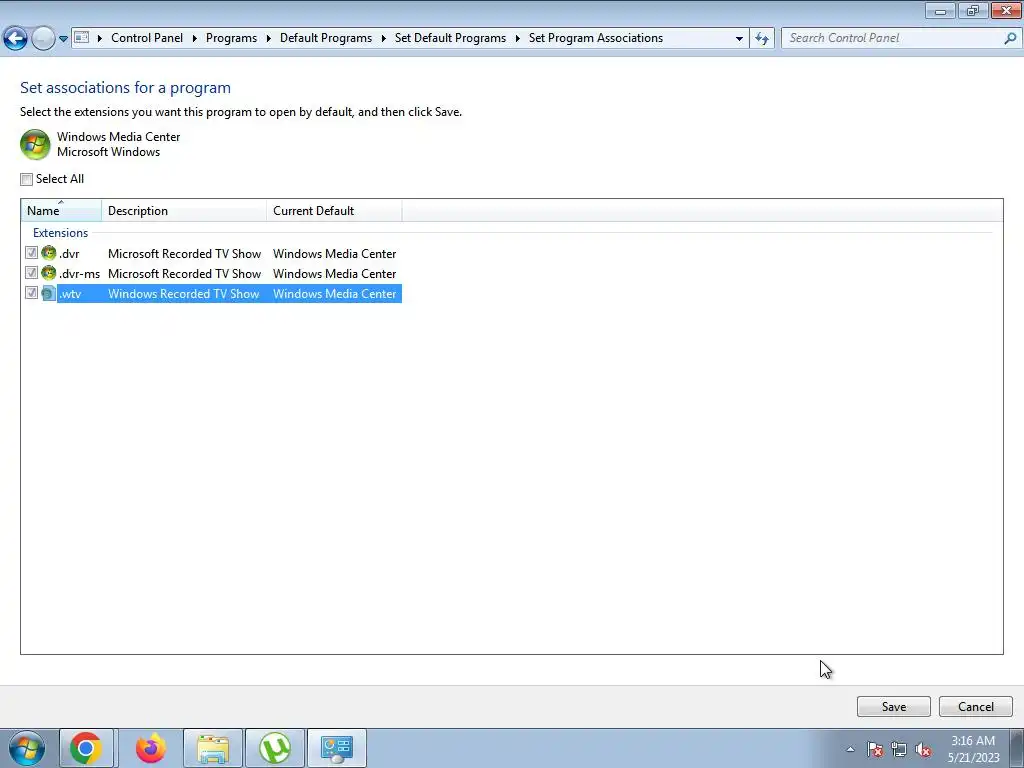This screenshot has height=768, width=1024.
Task: Click Windows Media Center default for .wtv
Action: 334,294
